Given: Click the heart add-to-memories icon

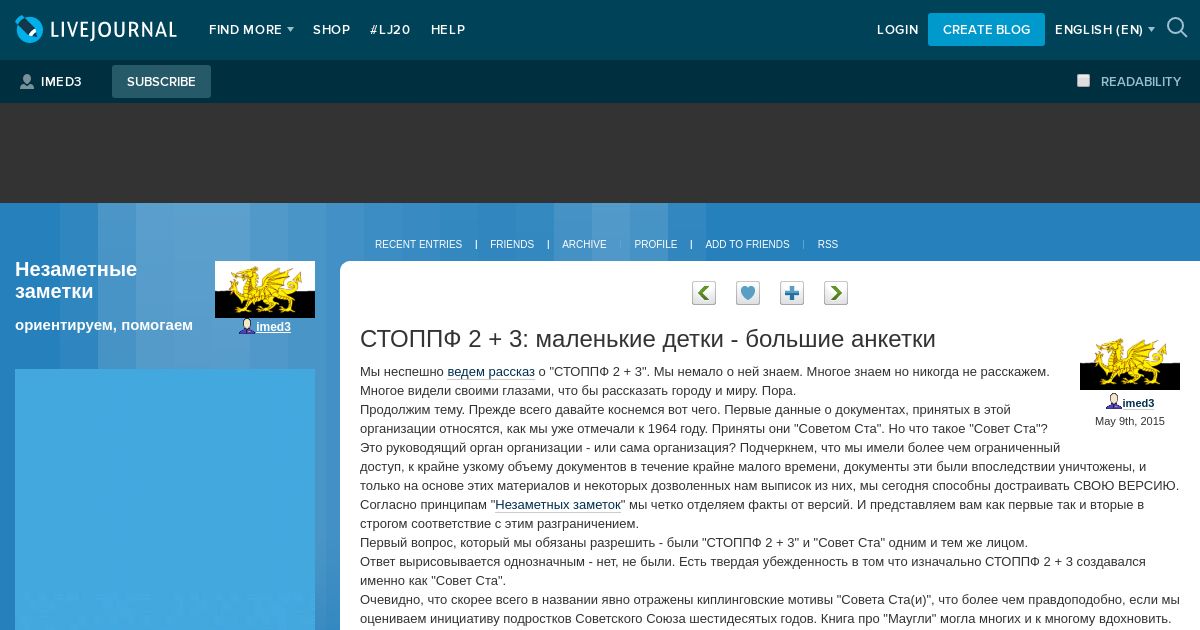Looking at the screenshot, I should coord(748,293).
